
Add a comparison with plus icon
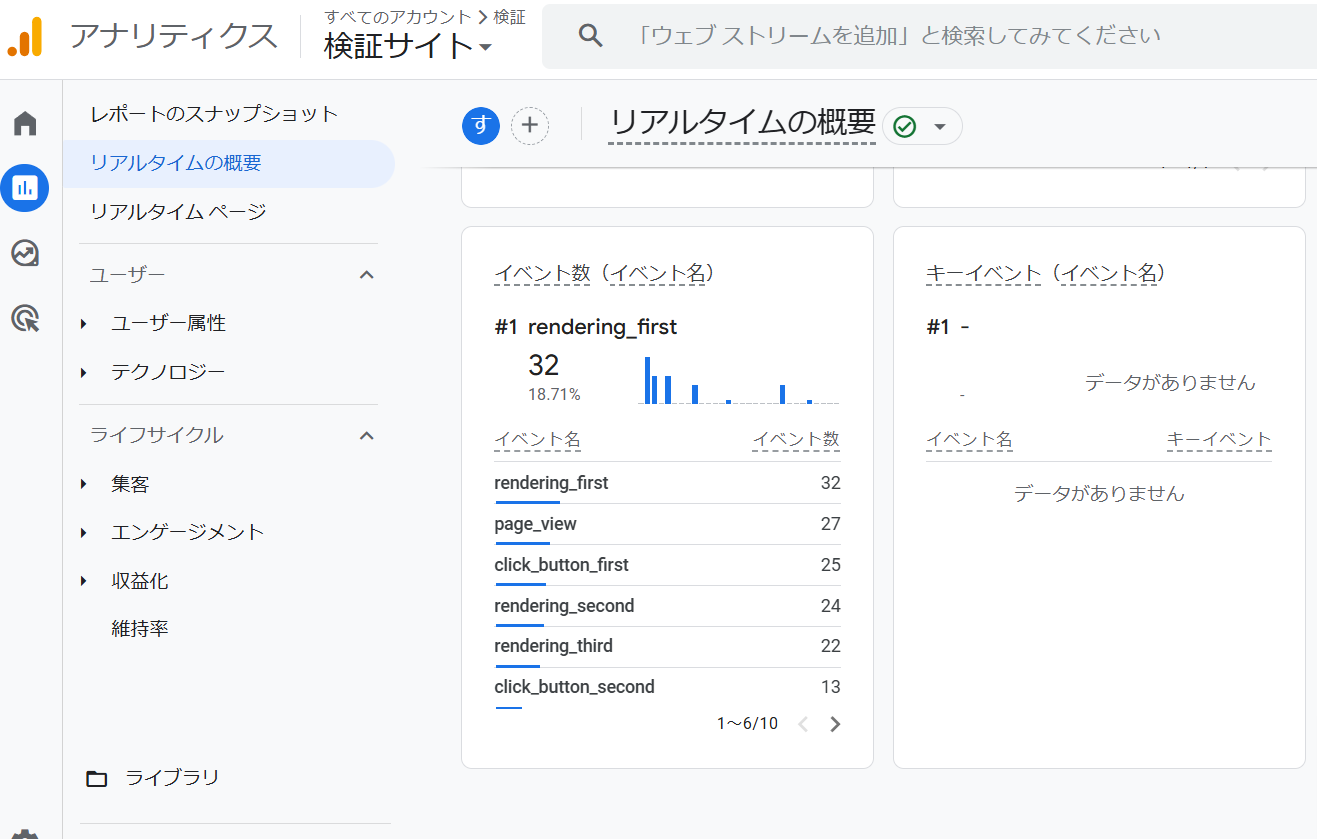530,126
